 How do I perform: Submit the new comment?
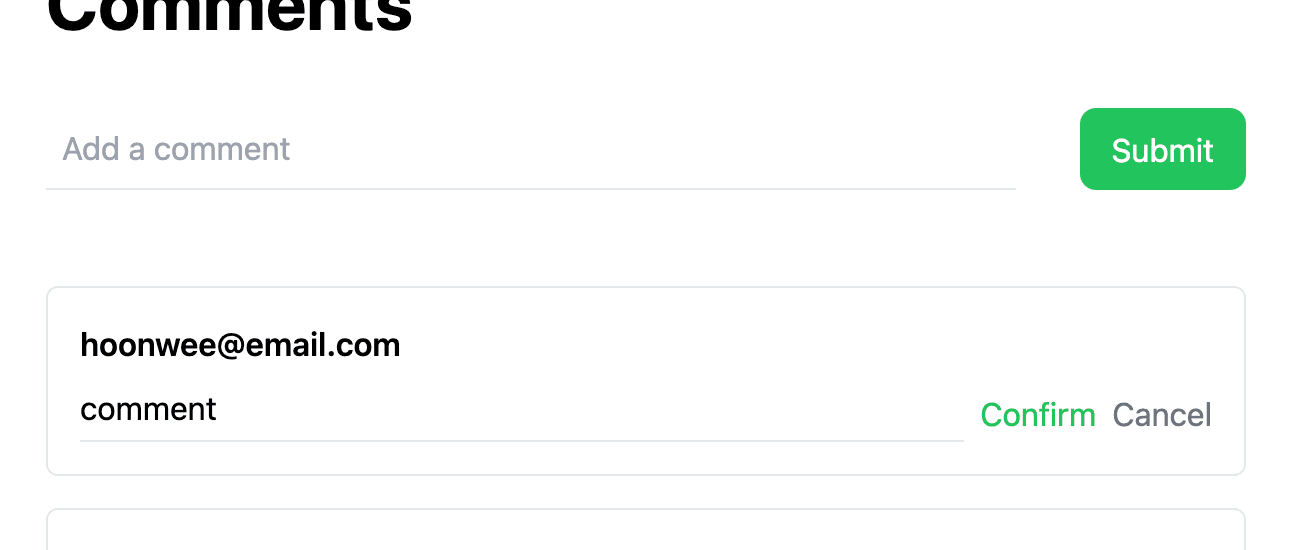[x=1162, y=149]
